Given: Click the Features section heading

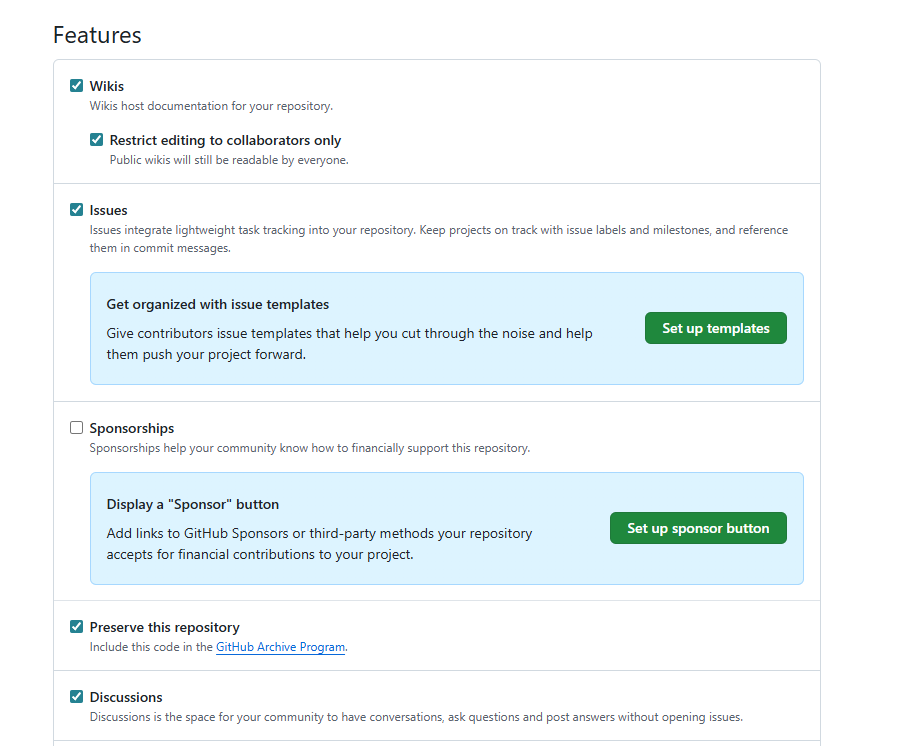Looking at the screenshot, I should click(97, 35).
